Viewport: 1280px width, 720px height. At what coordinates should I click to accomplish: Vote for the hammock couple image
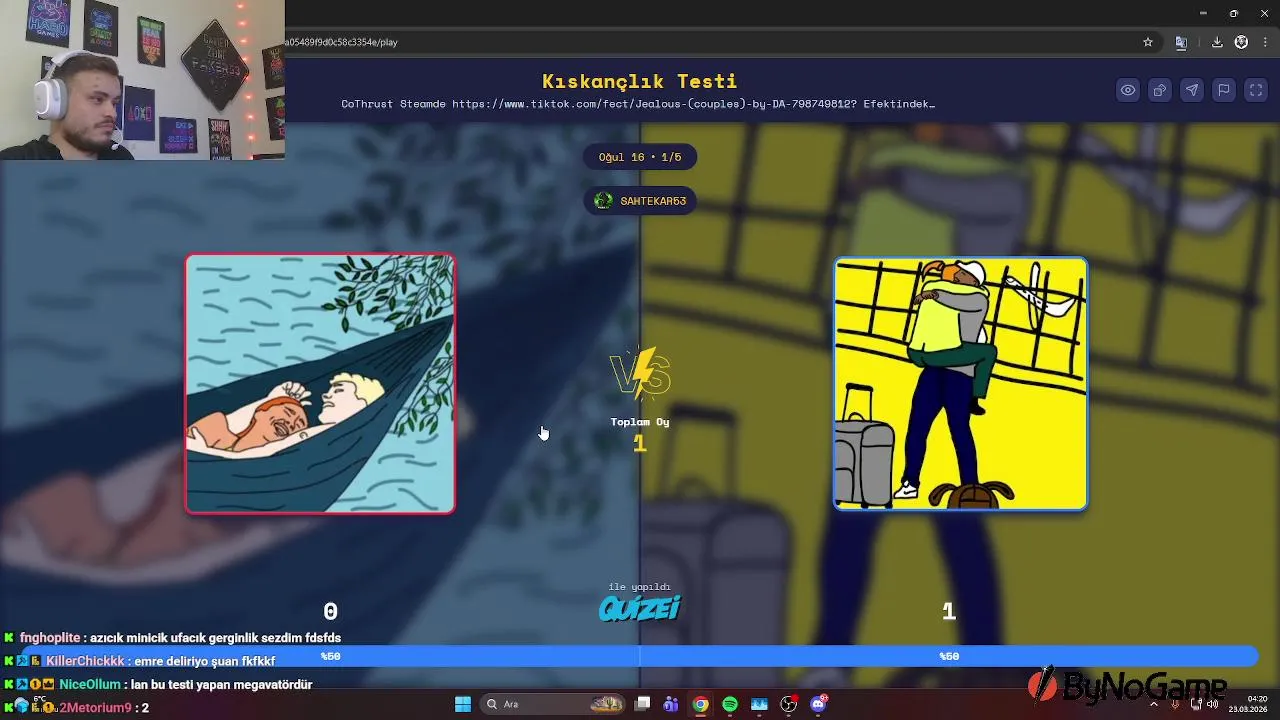[x=320, y=384]
